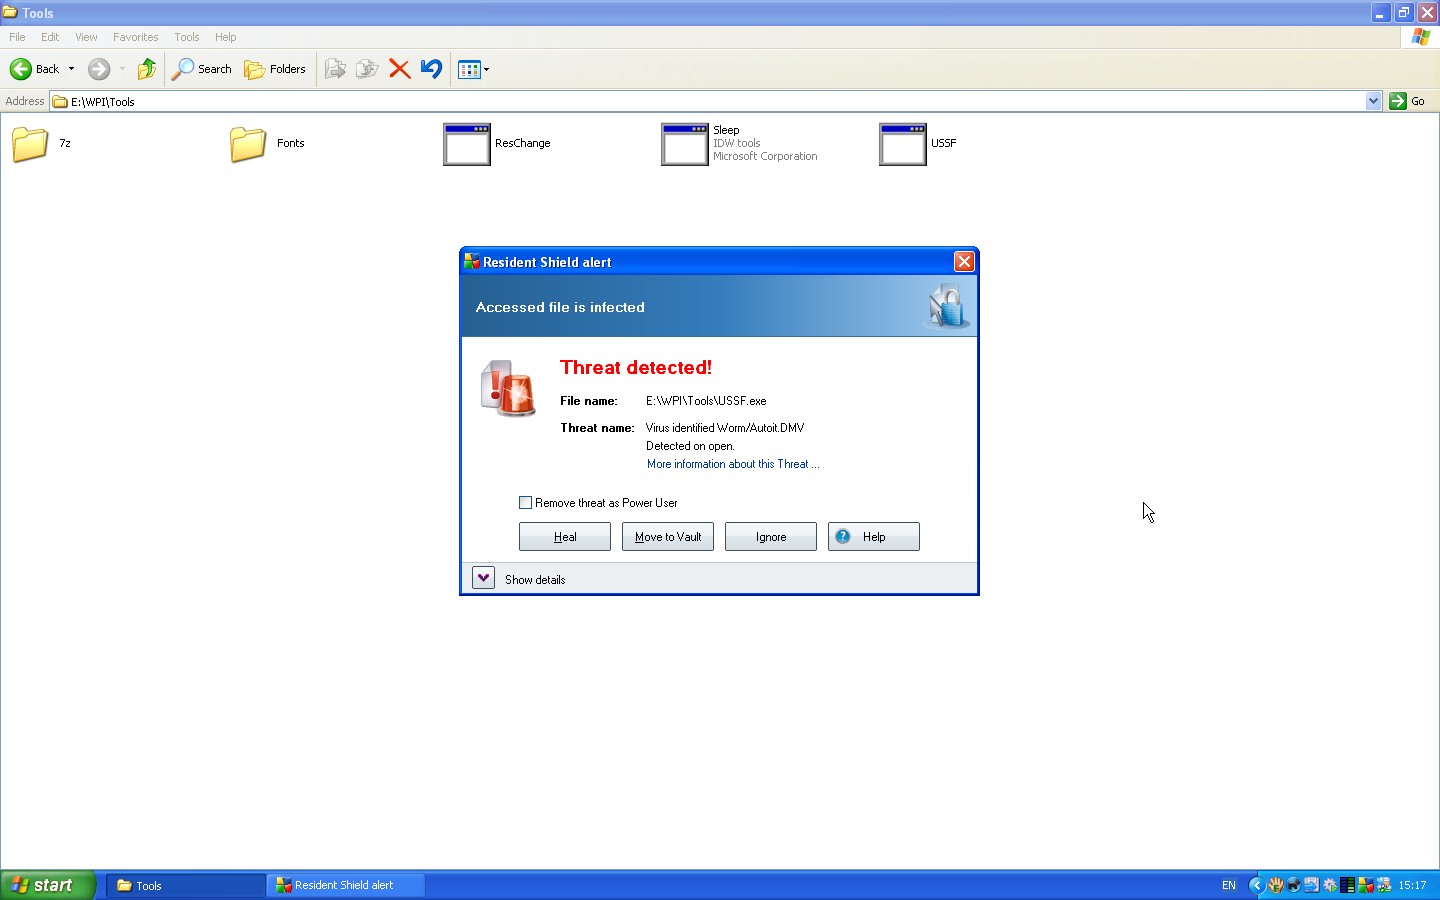Click the EN language indicator
This screenshot has width=1440, height=900.
[1229, 885]
